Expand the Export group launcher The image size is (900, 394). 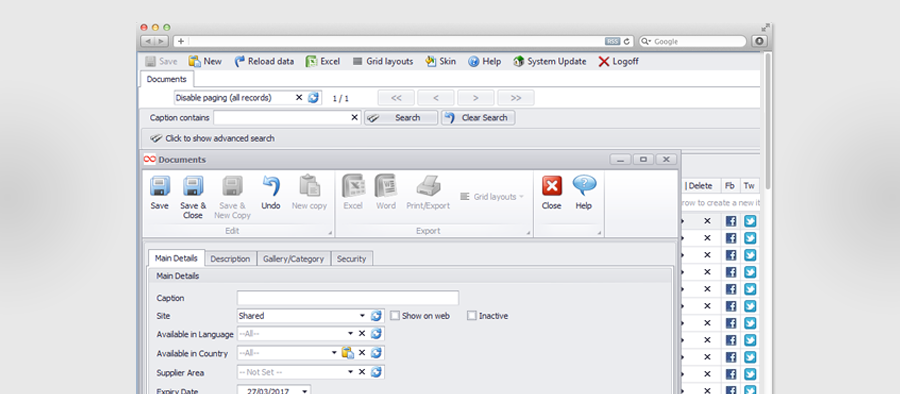click(529, 233)
